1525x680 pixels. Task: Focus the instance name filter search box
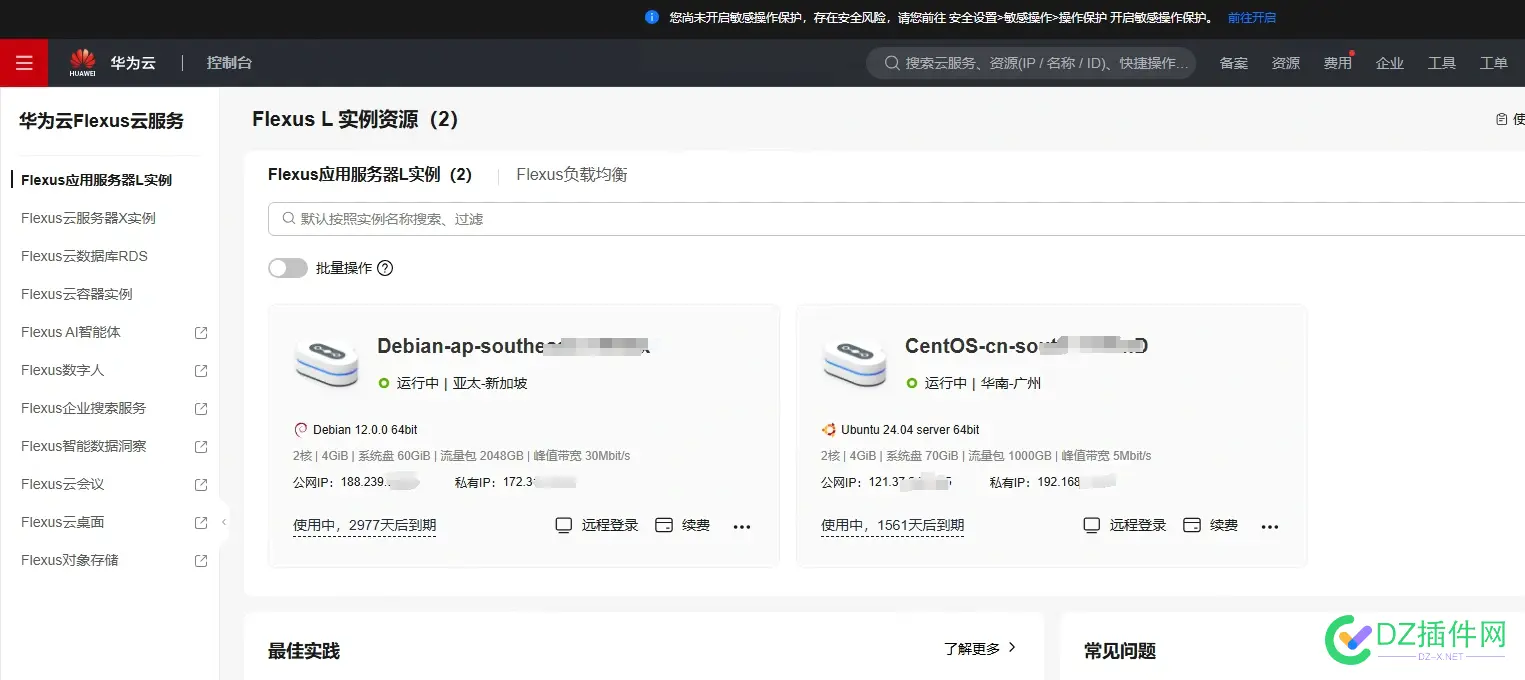click(x=896, y=218)
